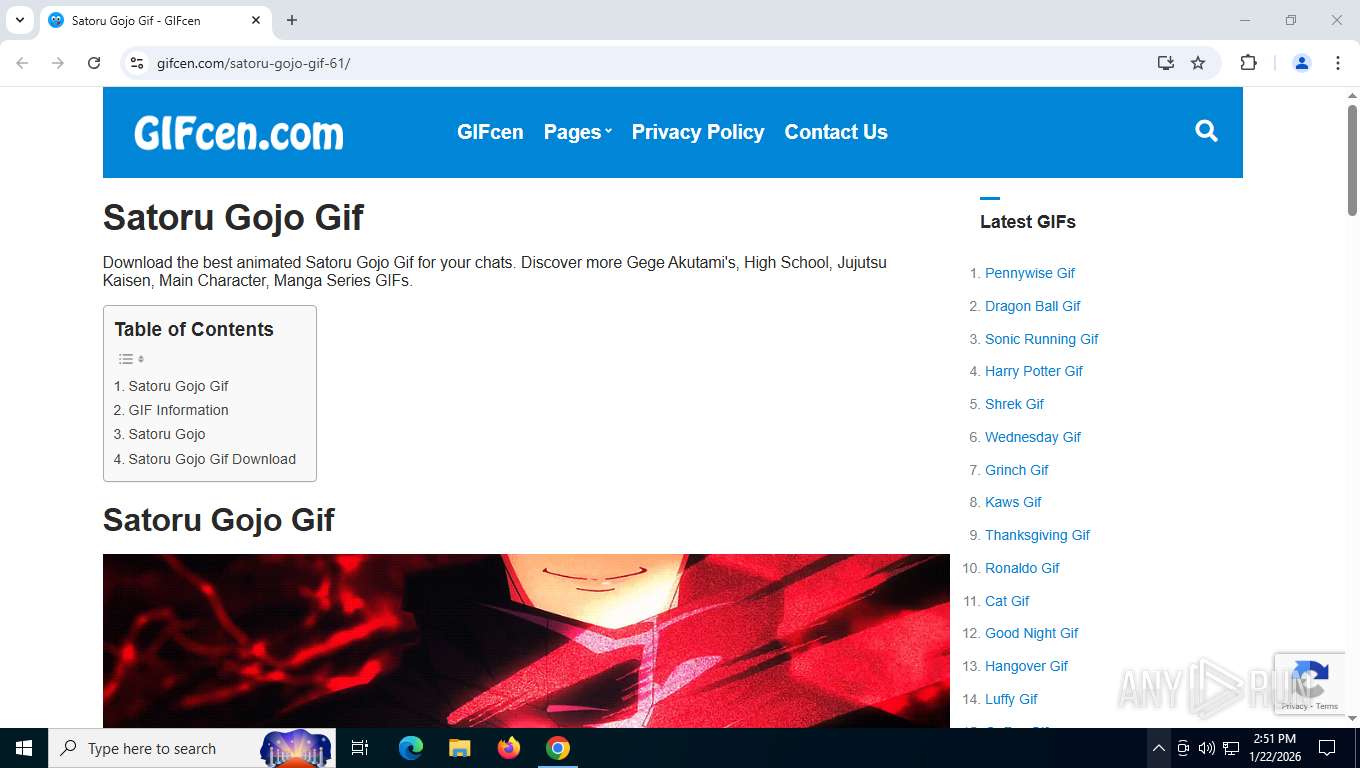Open the Hangover Gif link

coord(1026,666)
